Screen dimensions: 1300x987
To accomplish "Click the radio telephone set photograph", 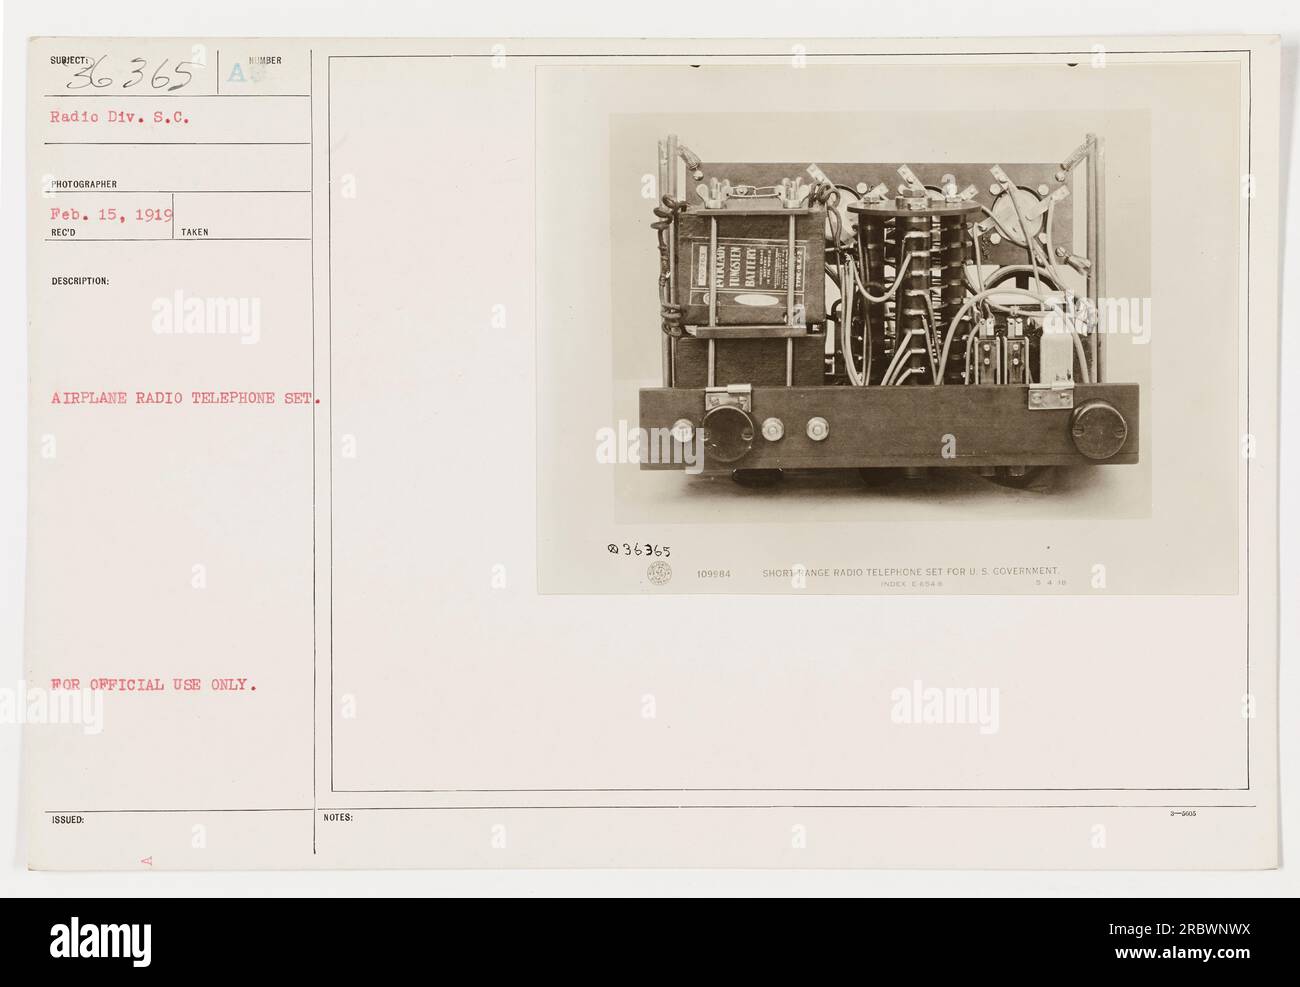I will (887, 330).
